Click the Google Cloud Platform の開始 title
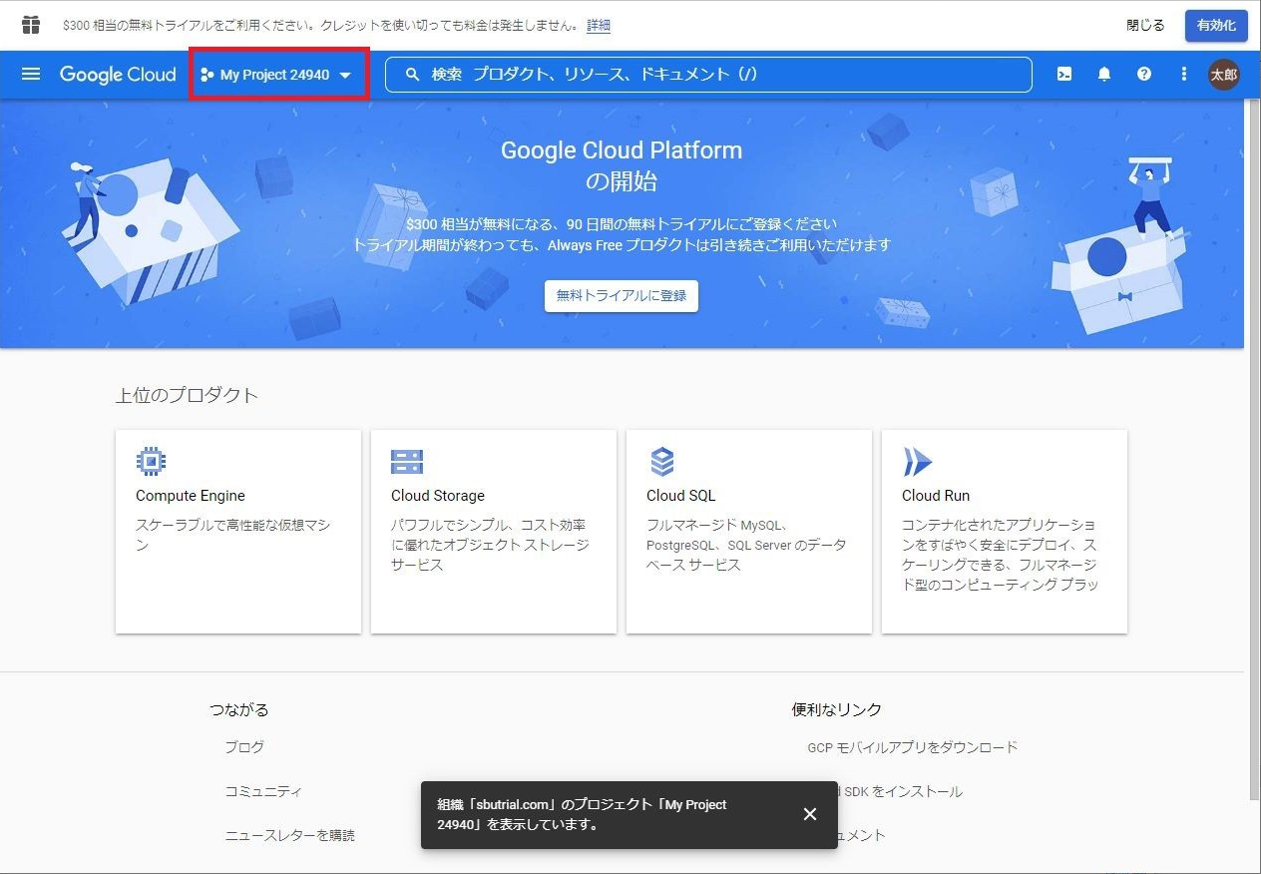This screenshot has width=1261, height=874. [x=621, y=166]
